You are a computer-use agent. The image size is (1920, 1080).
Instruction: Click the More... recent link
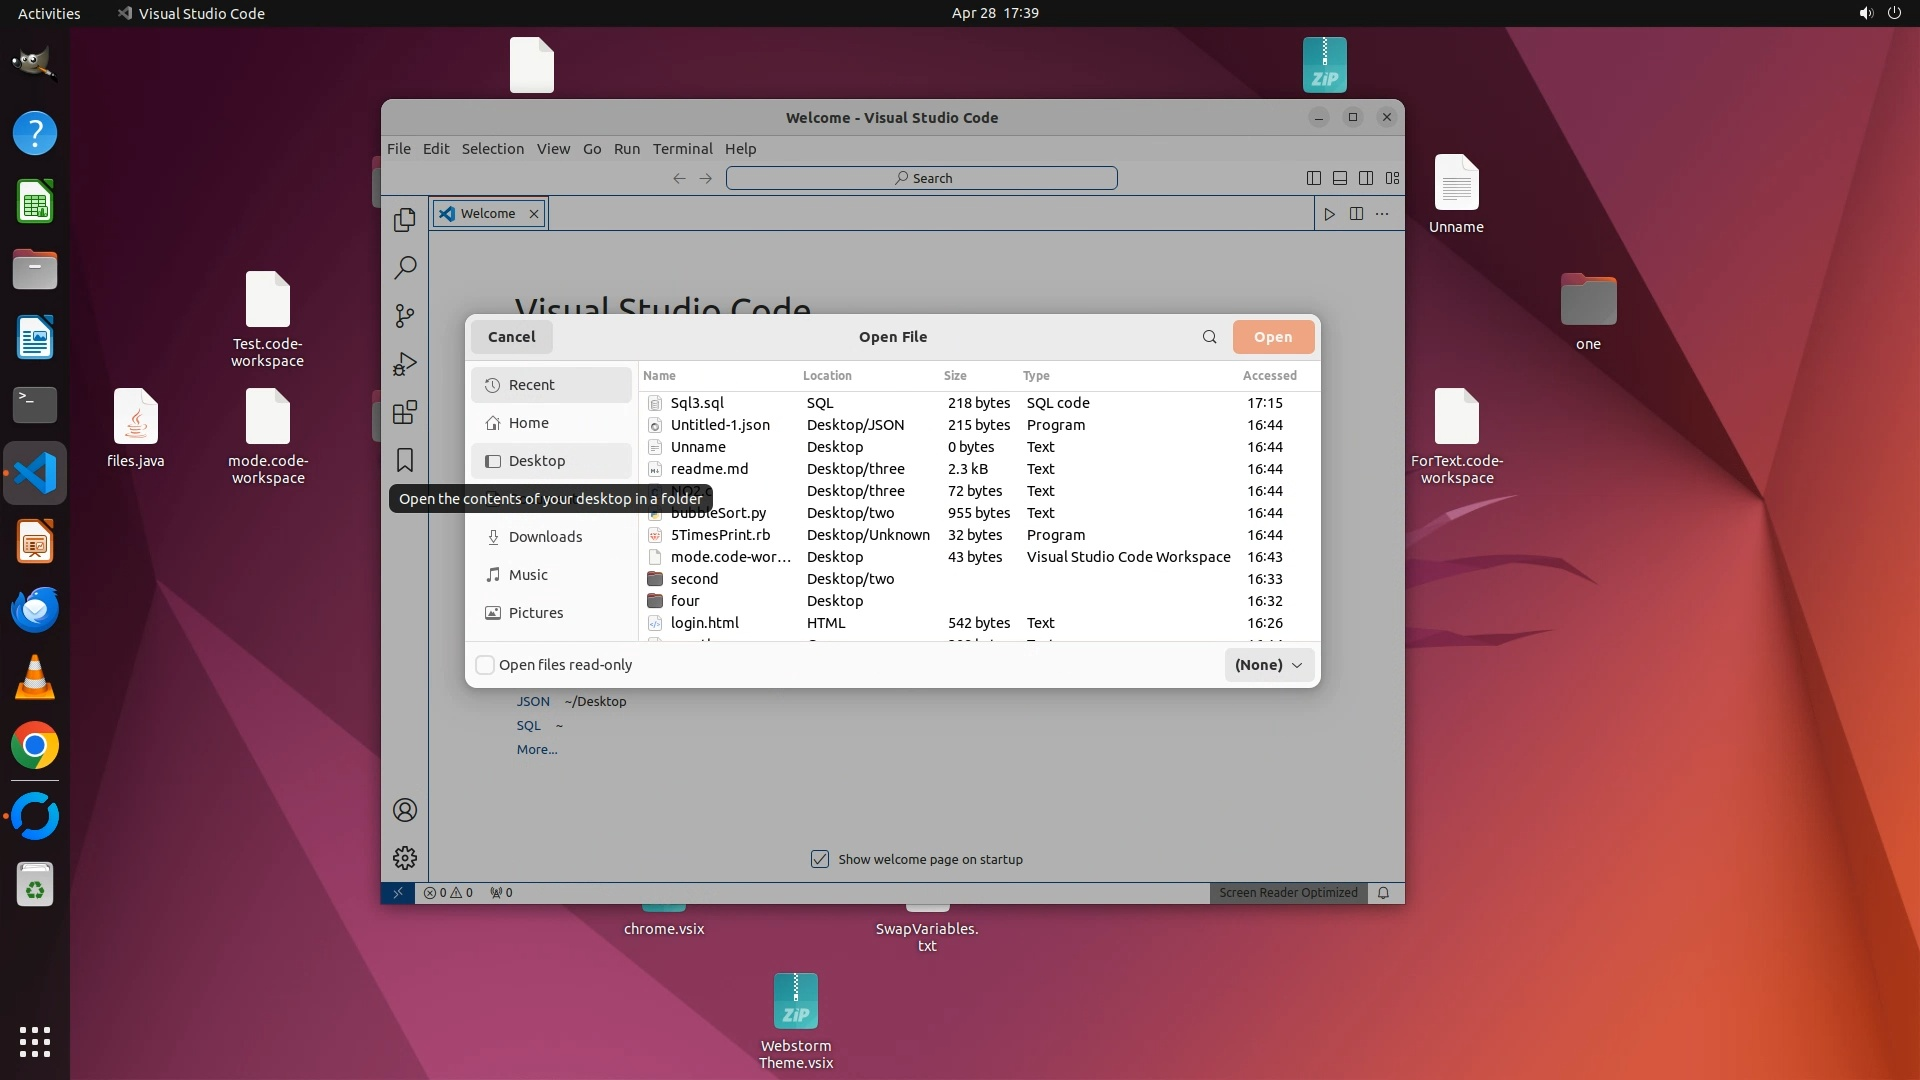point(537,750)
